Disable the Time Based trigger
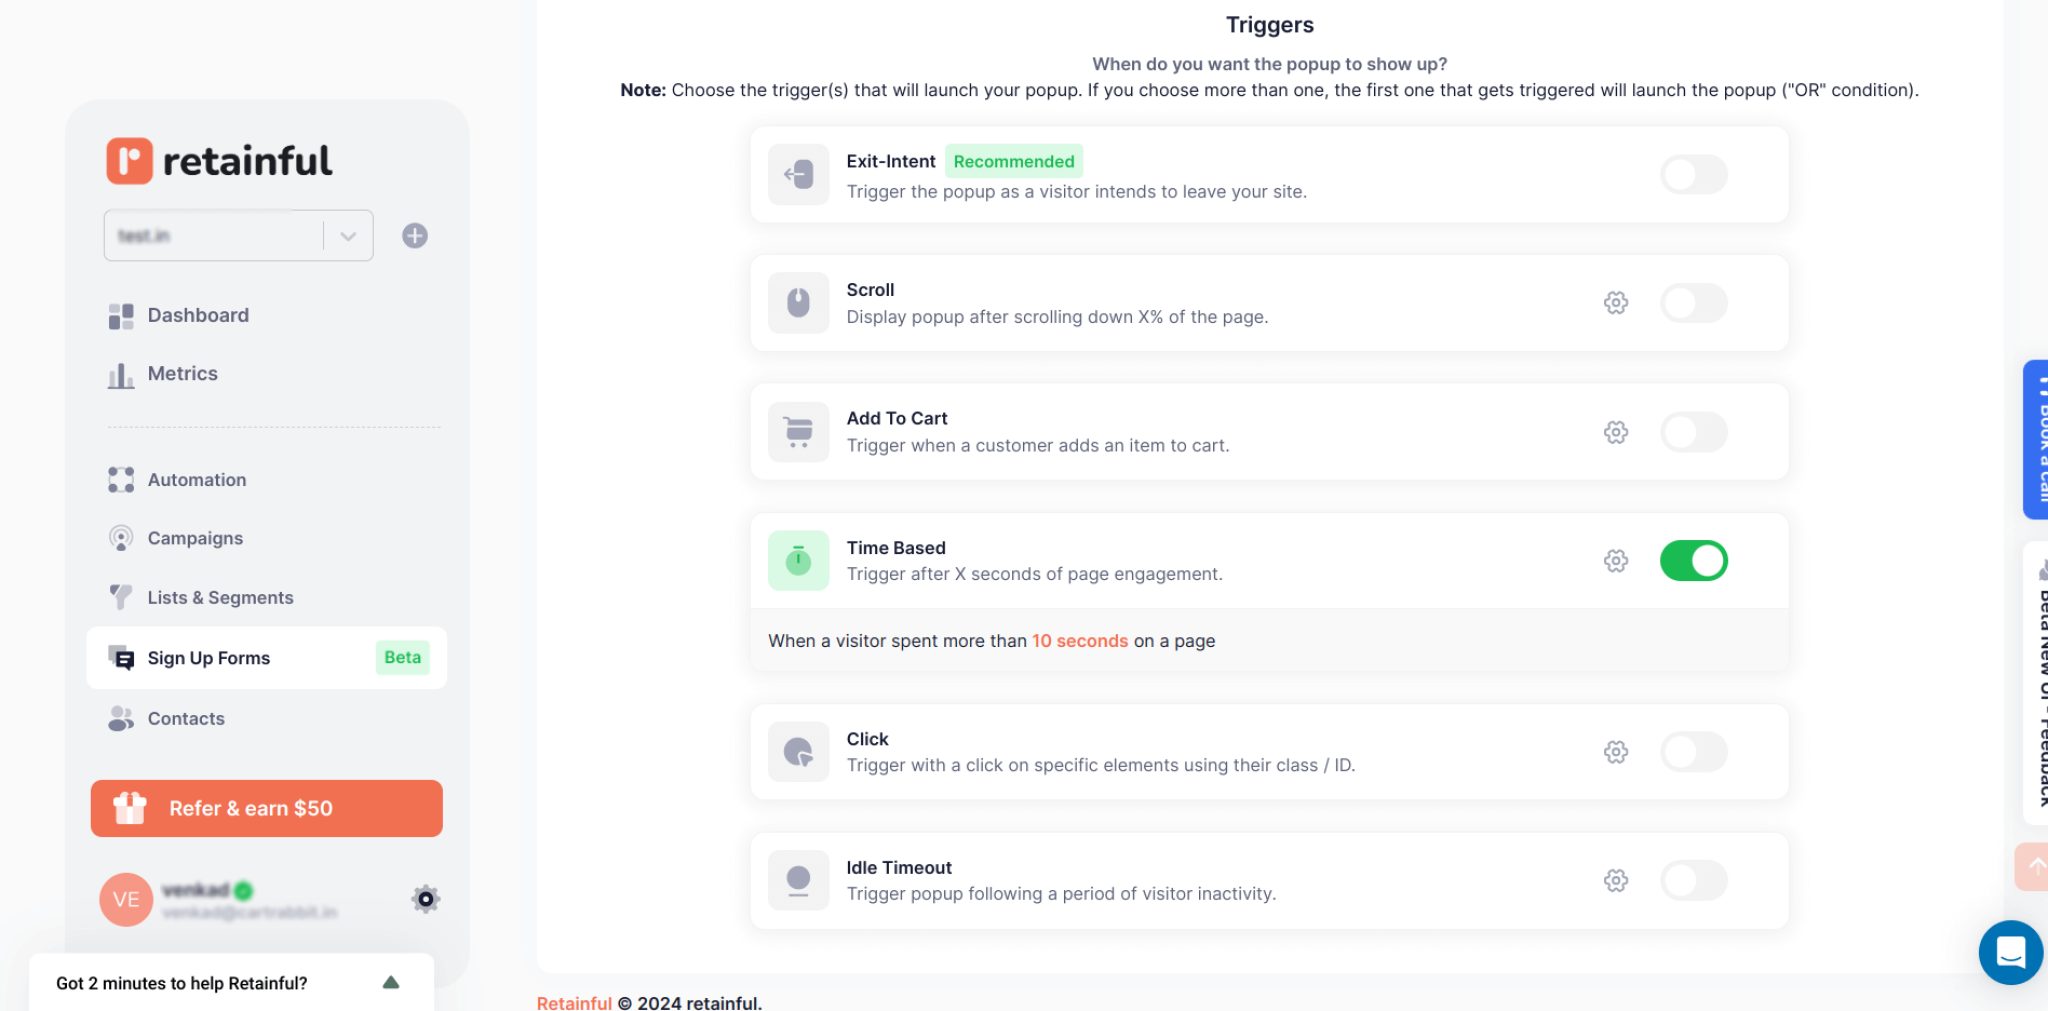2048x1011 pixels. [x=1693, y=560]
